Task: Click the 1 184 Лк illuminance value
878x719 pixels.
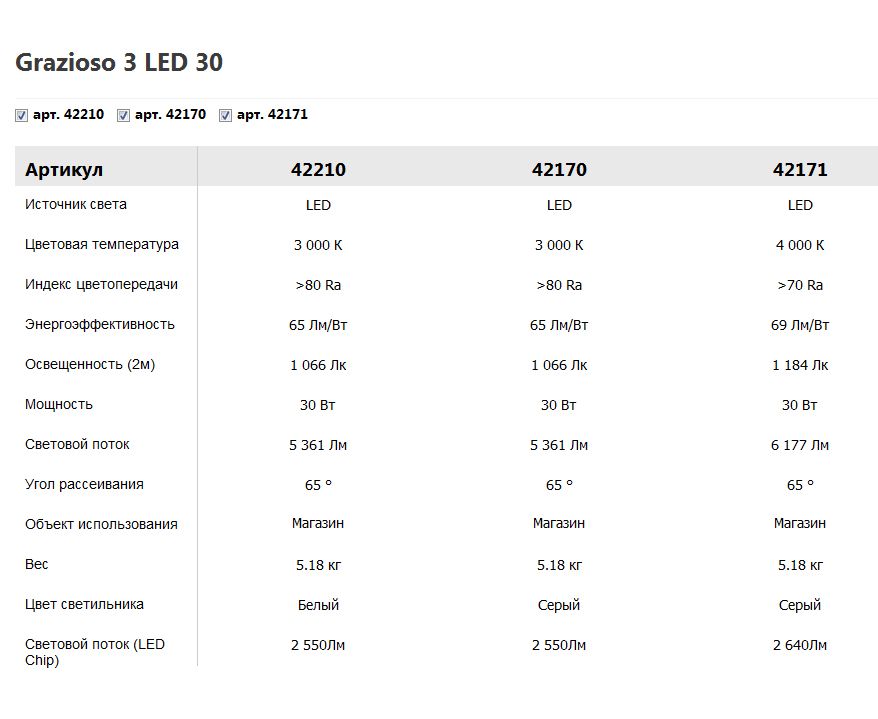Action: point(800,365)
